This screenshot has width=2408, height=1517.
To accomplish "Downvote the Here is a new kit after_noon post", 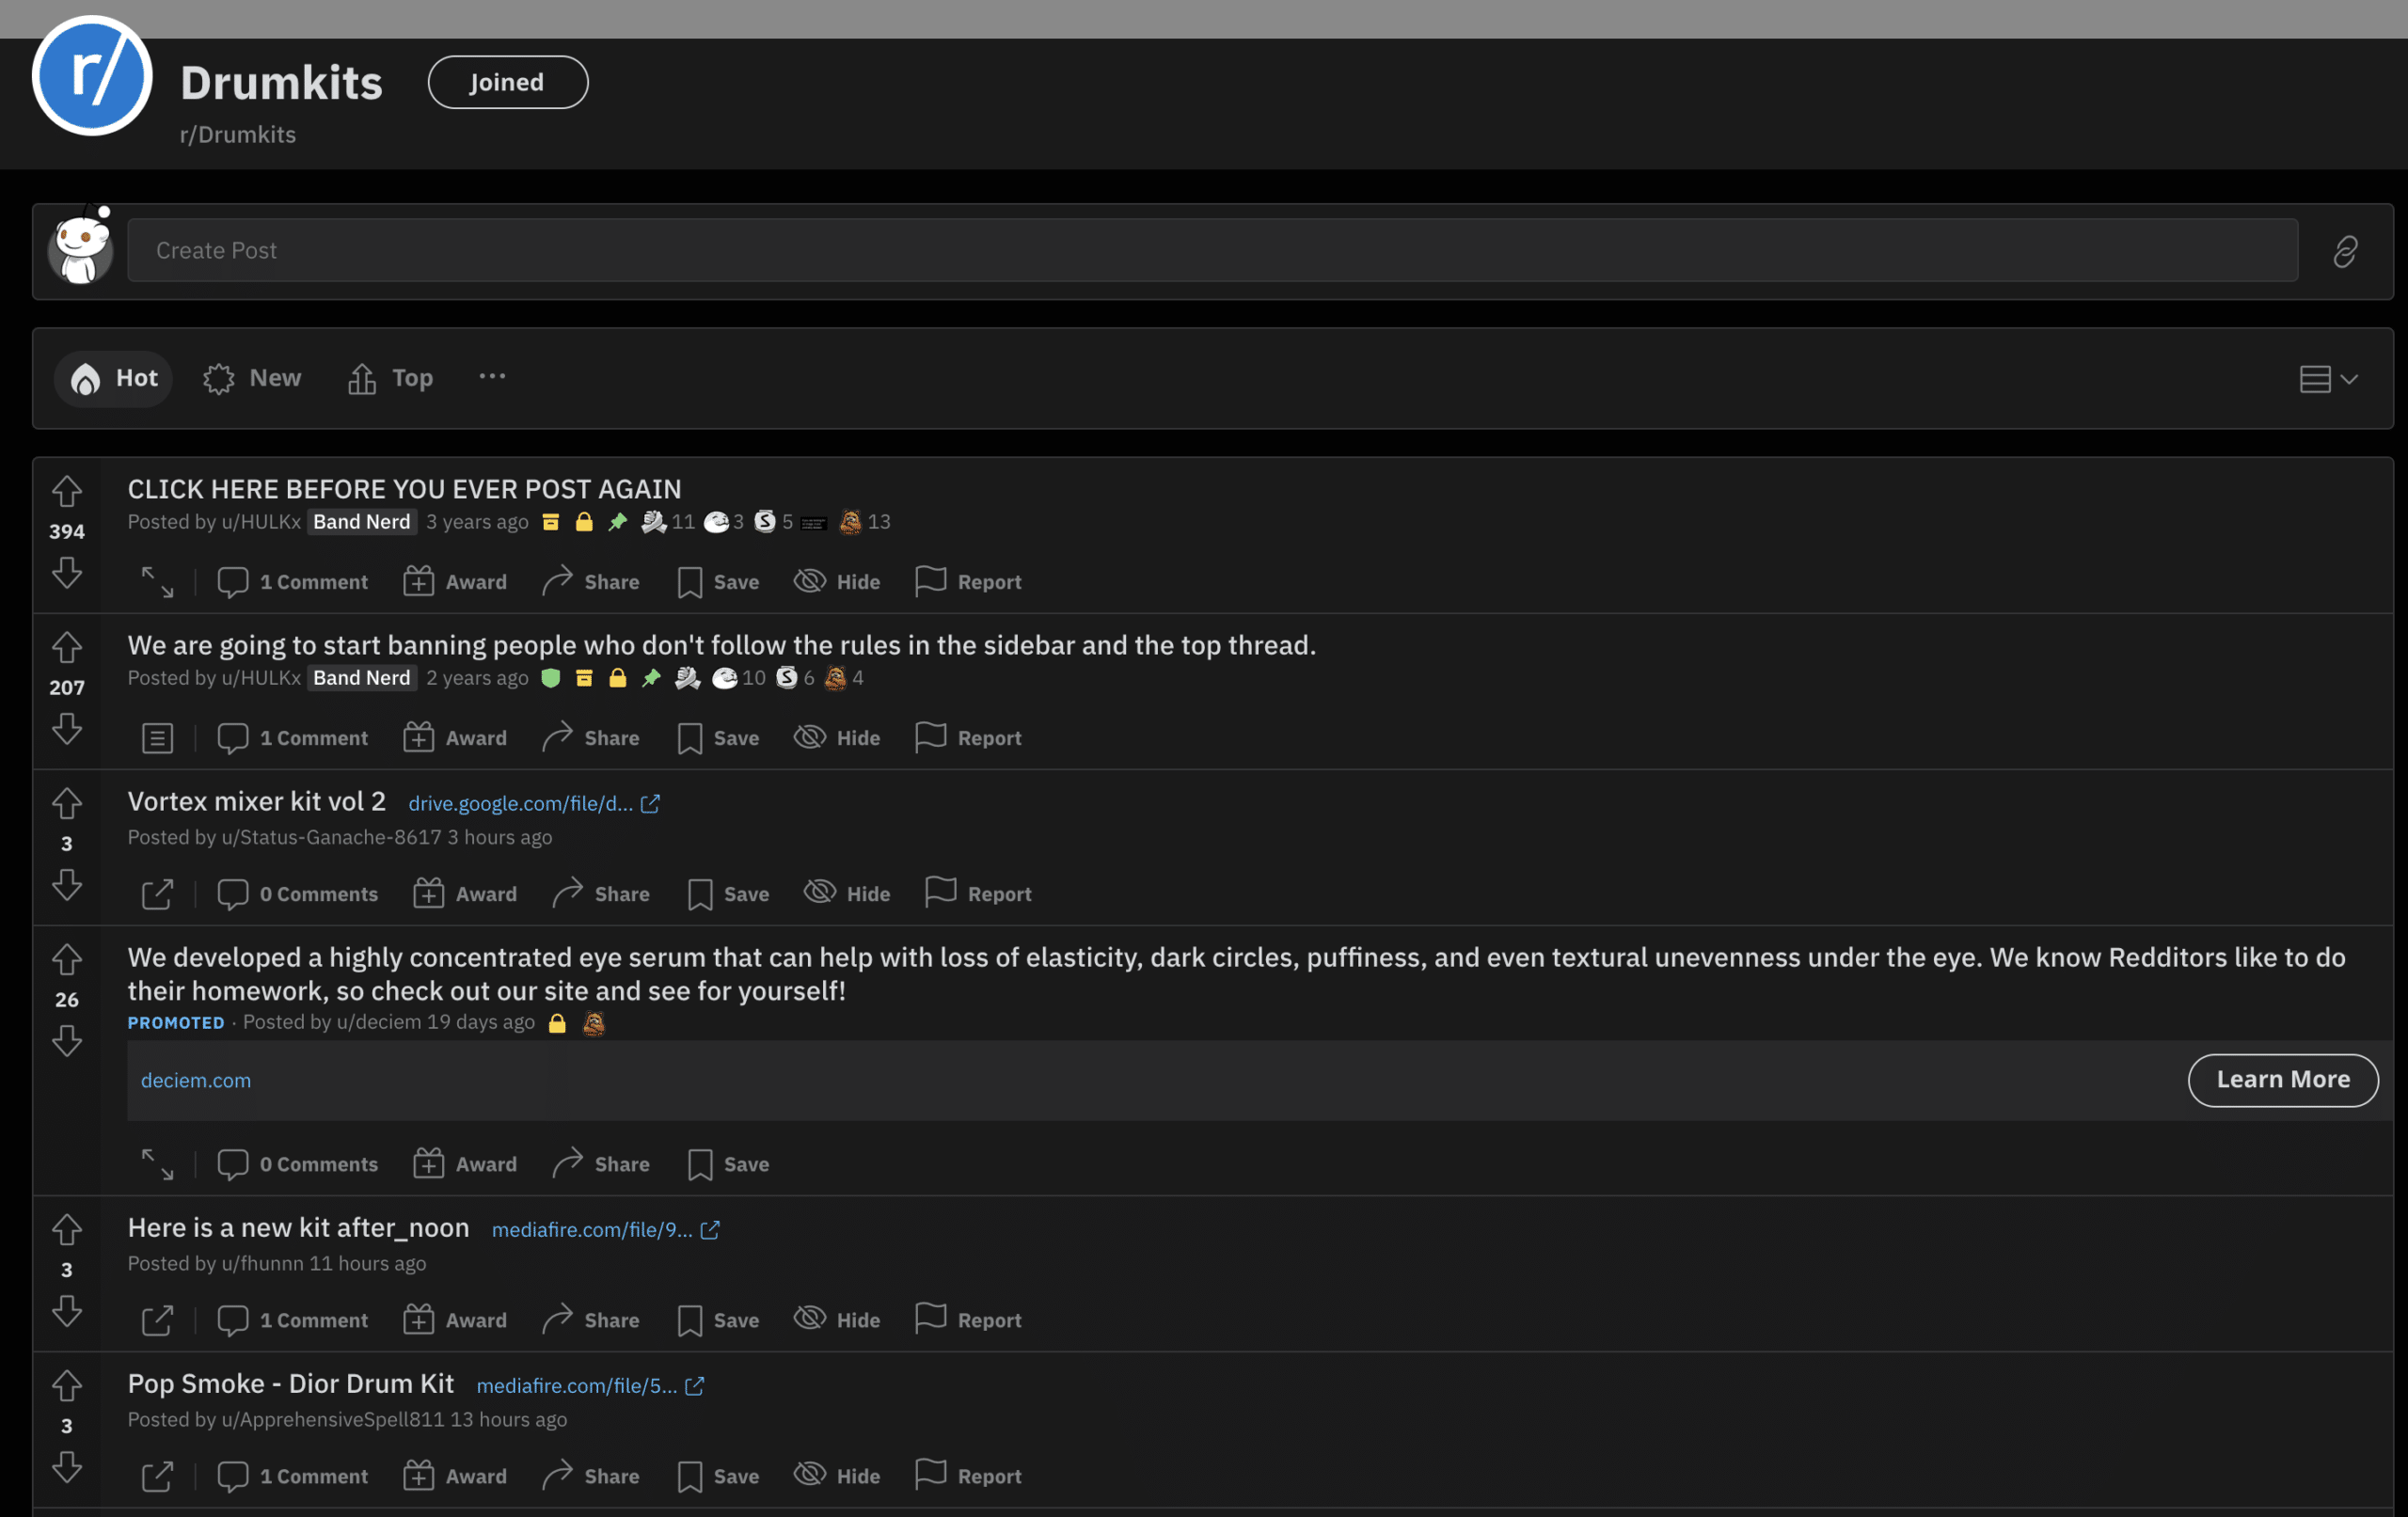I will pyautogui.click(x=67, y=1311).
